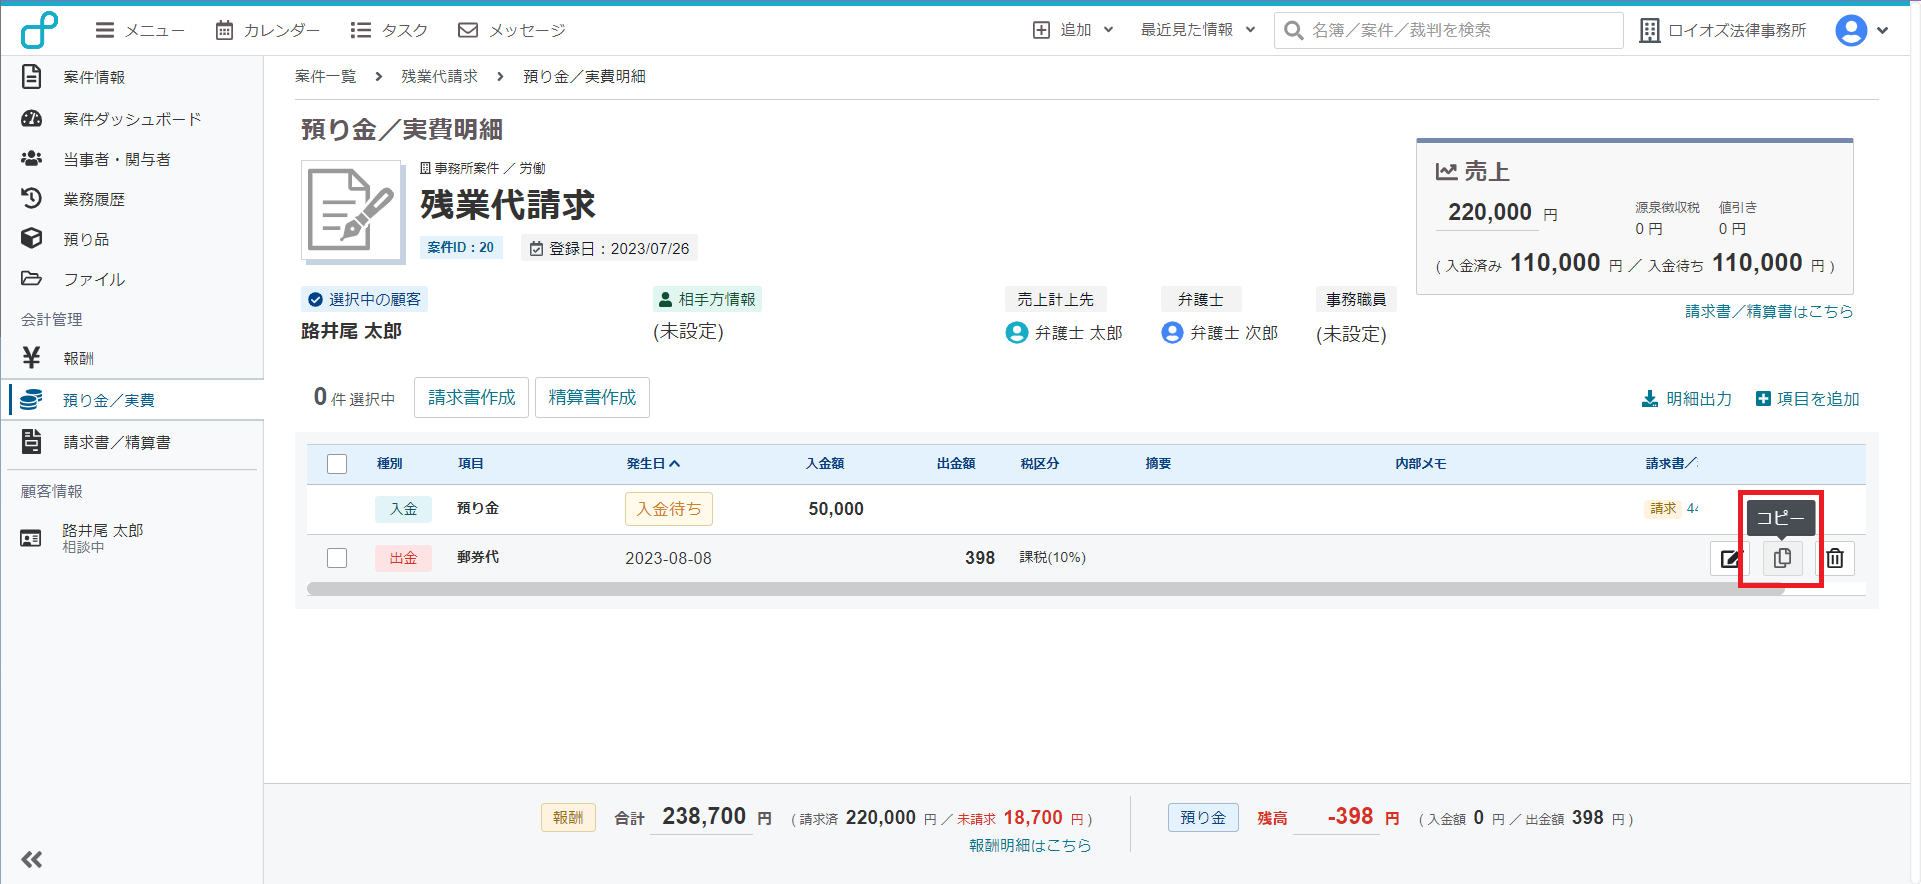Image resolution: width=1921 pixels, height=884 pixels.
Task: Open 業務履歴 in the sidebar
Action: click(x=94, y=199)
